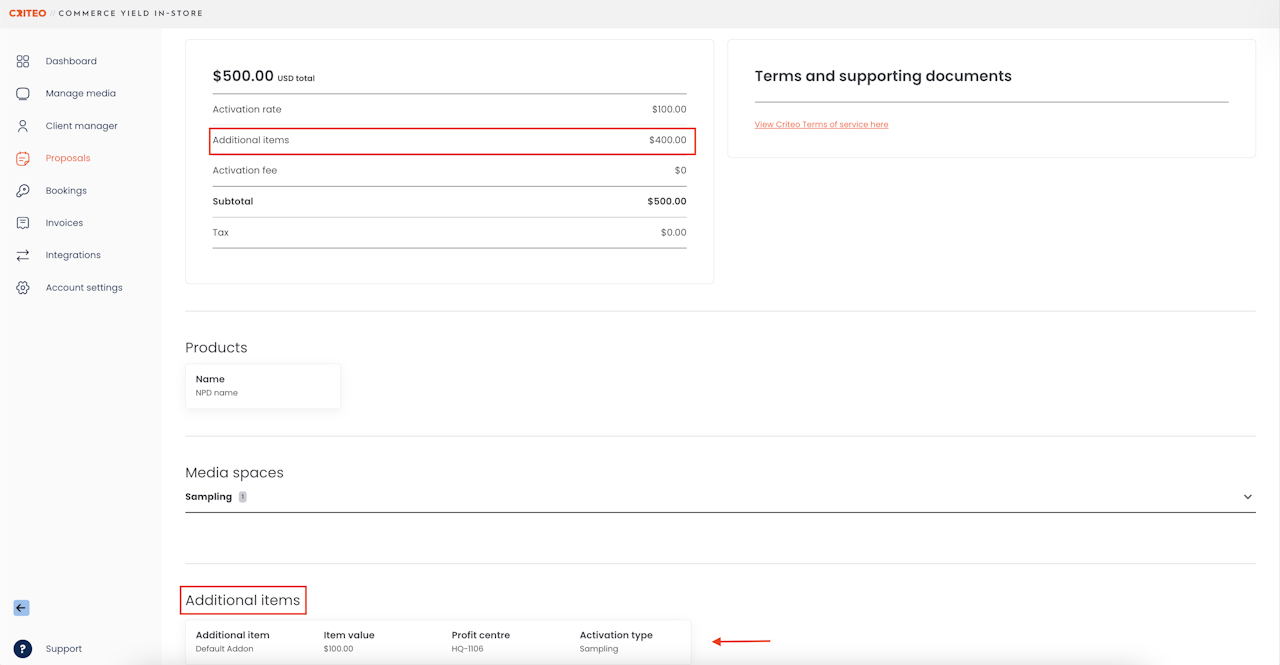Open View Criteo Terms of service link
The image size is (1280, 665).
click(x=821, y=125)
